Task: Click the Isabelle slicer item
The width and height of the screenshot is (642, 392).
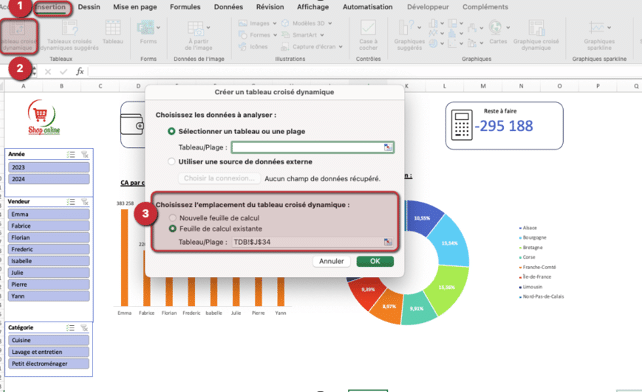Action: (49, 261)
